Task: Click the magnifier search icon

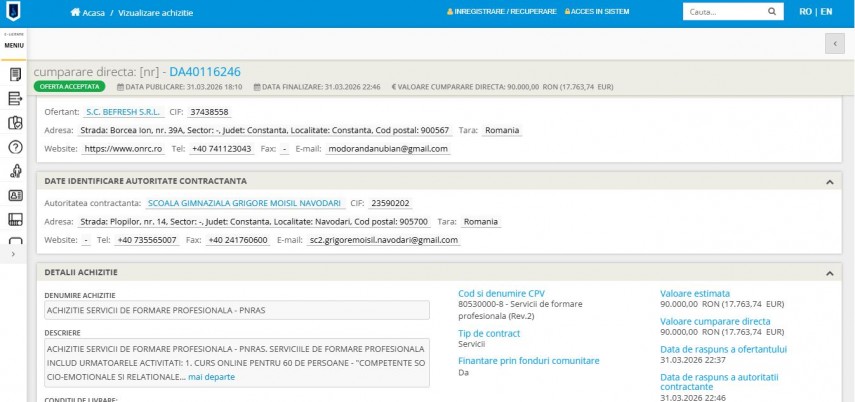Action: [772, 12]
